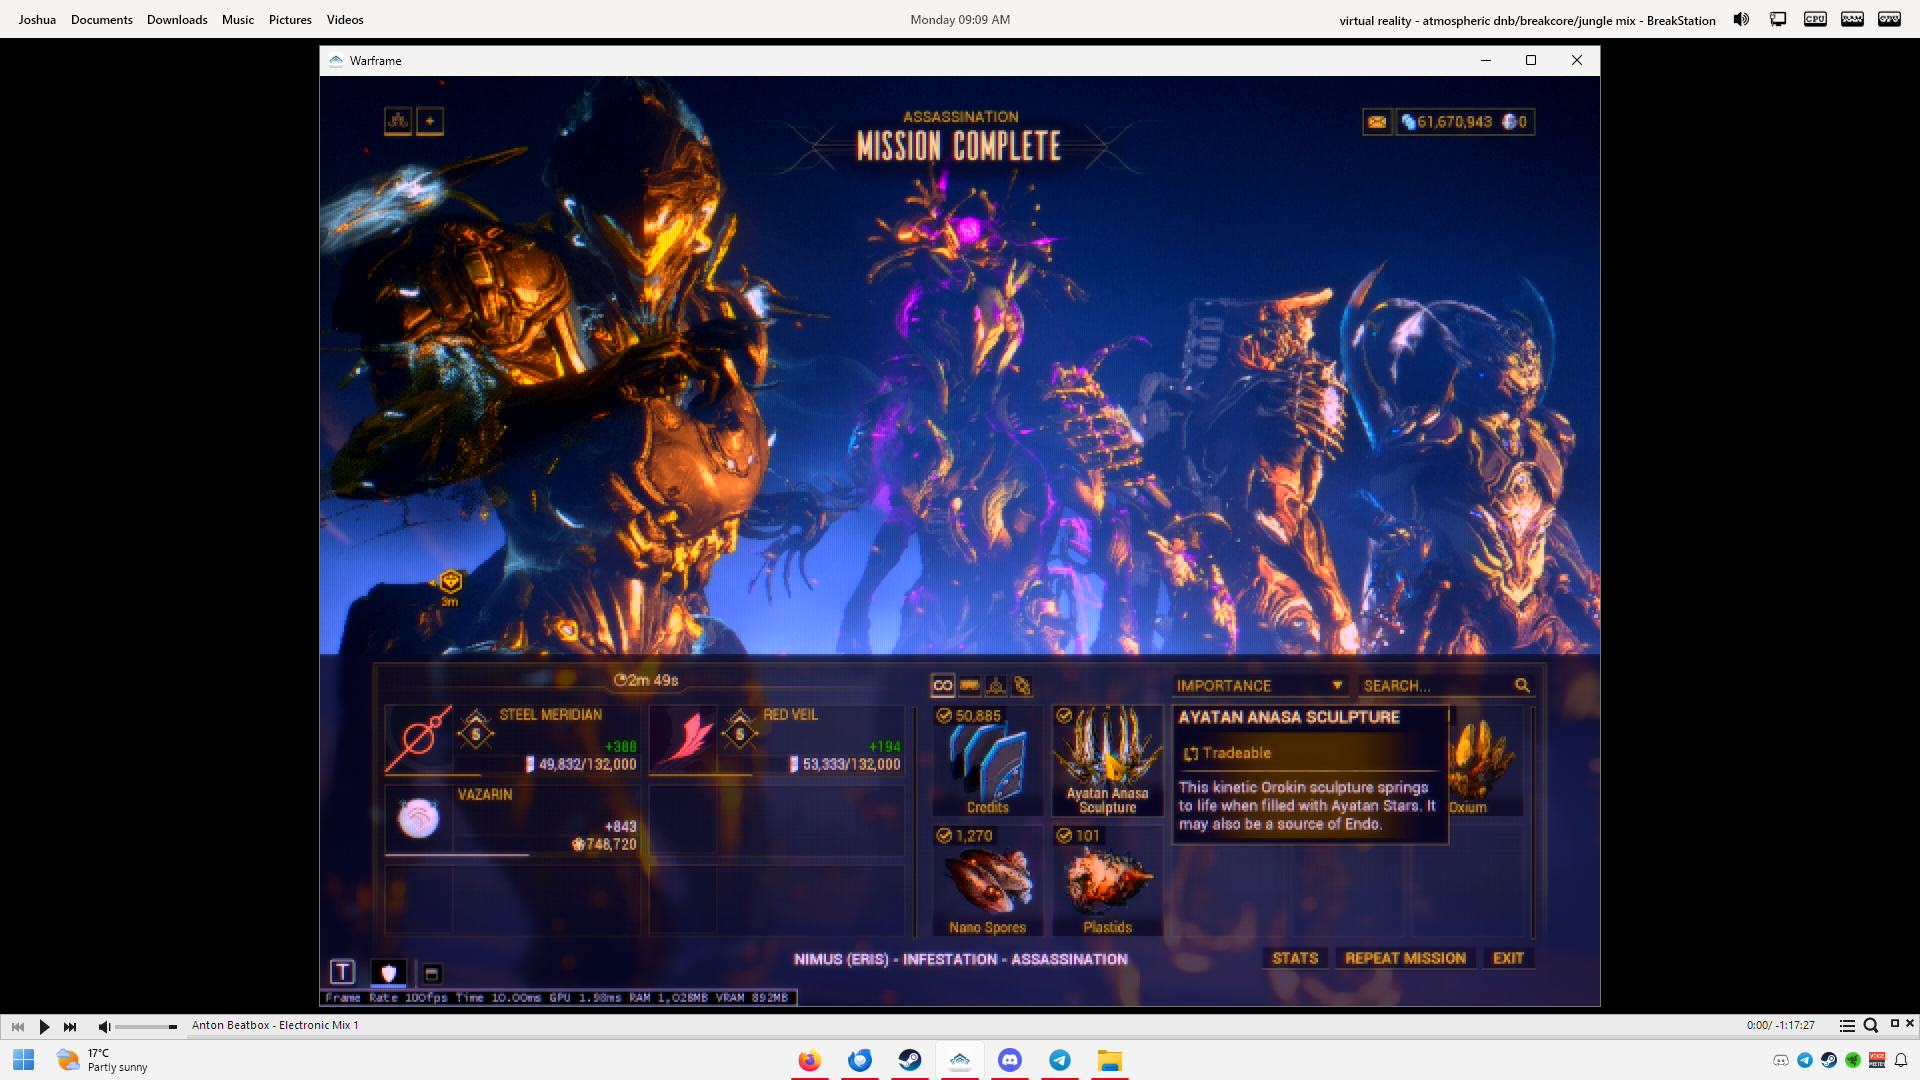Skip to the next track in the player
Image resolution: width=1920 pixels, height=1080 pixels.
(x=70, y=1026)
